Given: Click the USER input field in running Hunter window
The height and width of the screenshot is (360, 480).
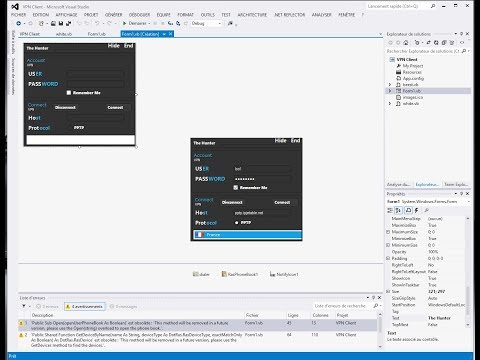Looking at the screenshot, I should click(262, 169).
